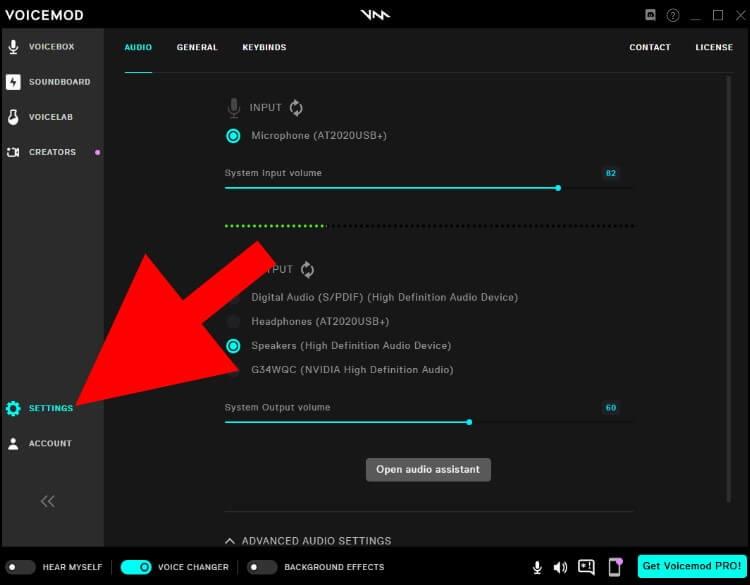Click the output volume value 60

pos(611,408)
